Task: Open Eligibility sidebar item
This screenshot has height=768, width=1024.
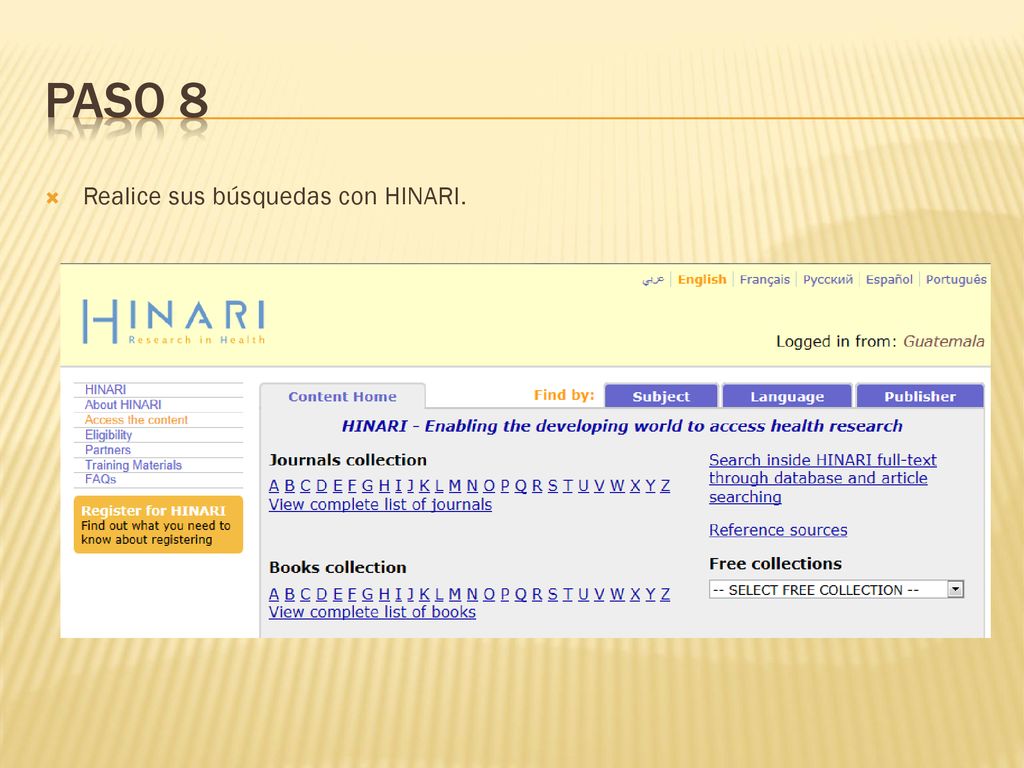Action: 108,435
